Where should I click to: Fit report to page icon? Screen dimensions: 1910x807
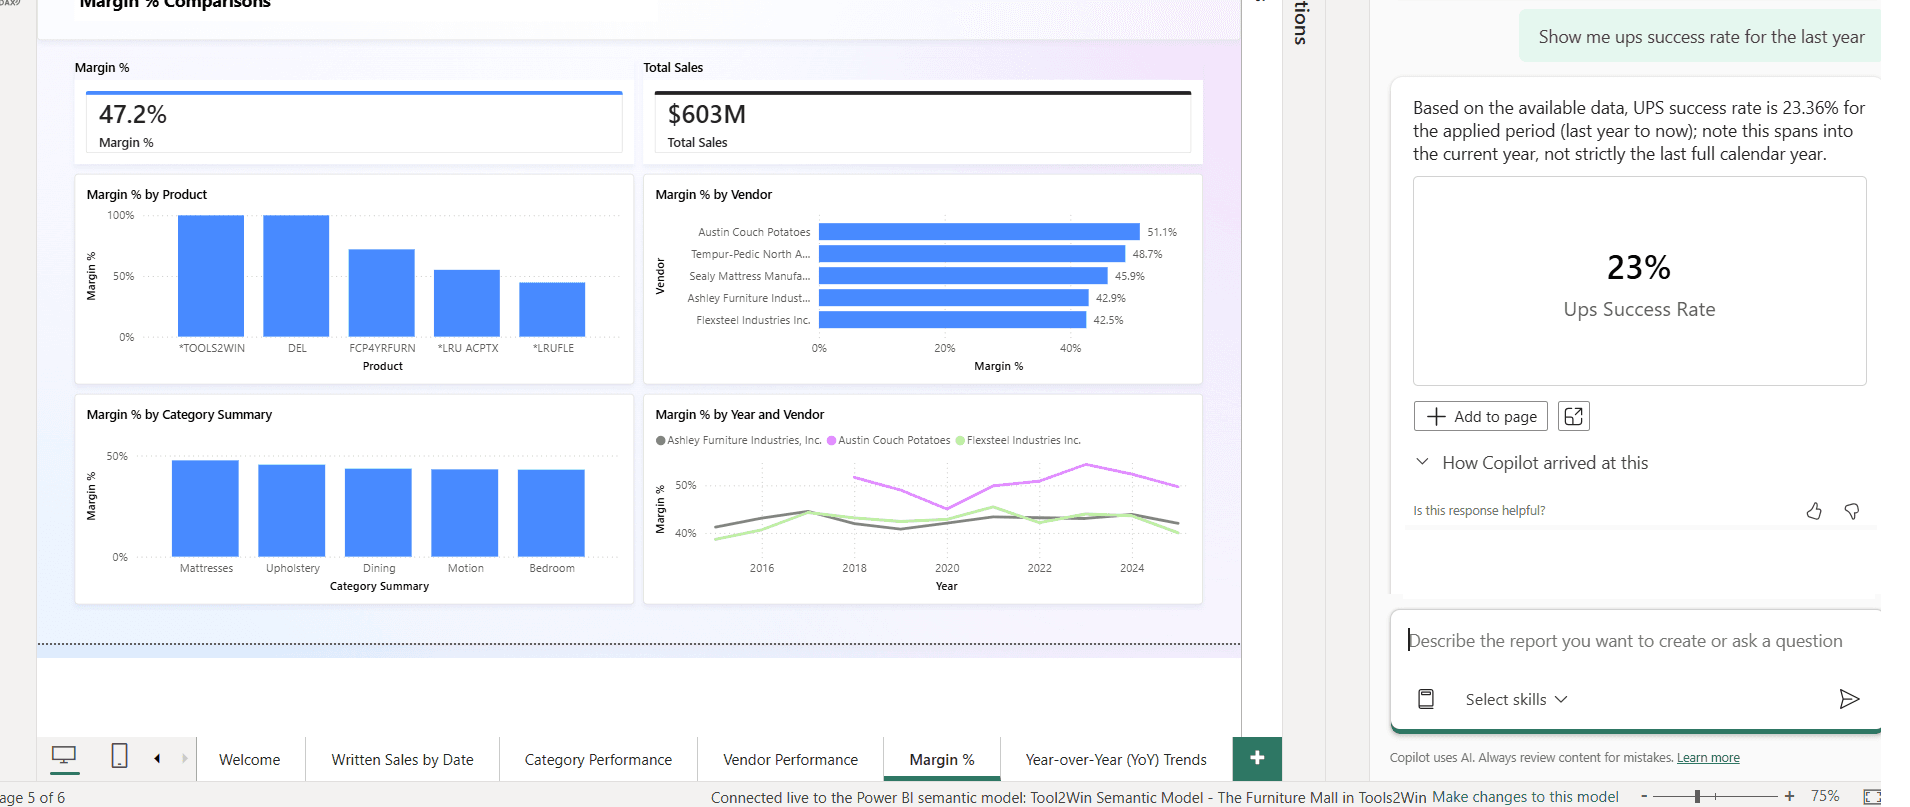point(1872,796)
